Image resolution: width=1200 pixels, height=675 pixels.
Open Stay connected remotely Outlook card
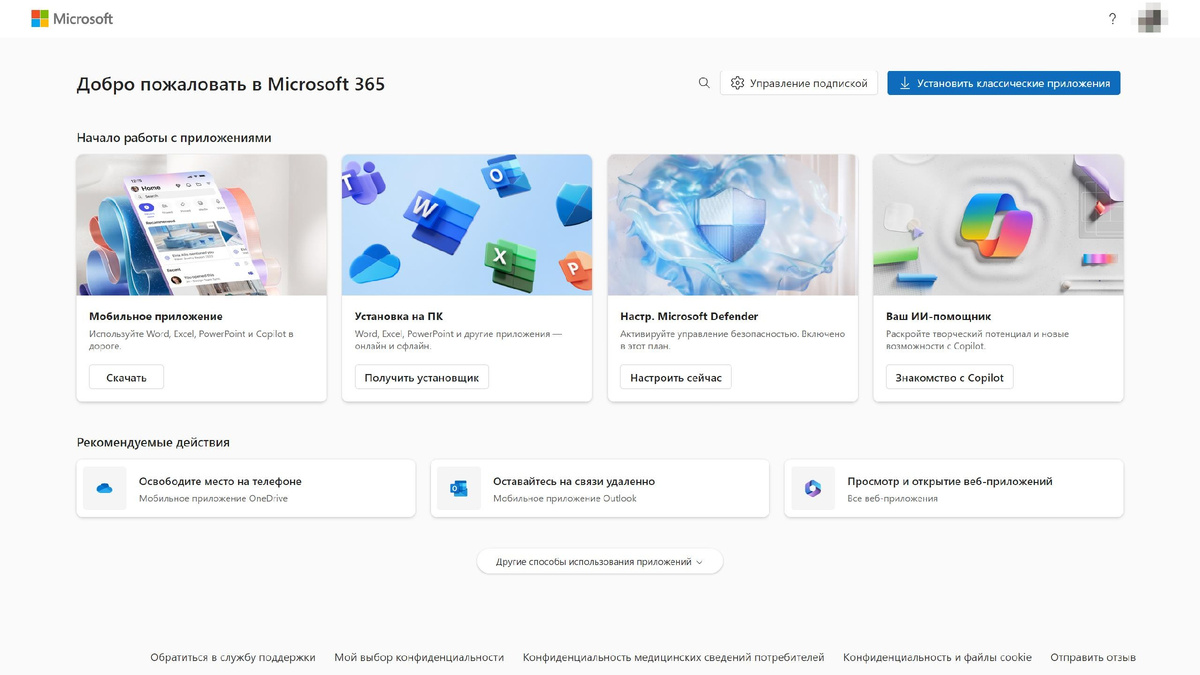coord(600,488)
